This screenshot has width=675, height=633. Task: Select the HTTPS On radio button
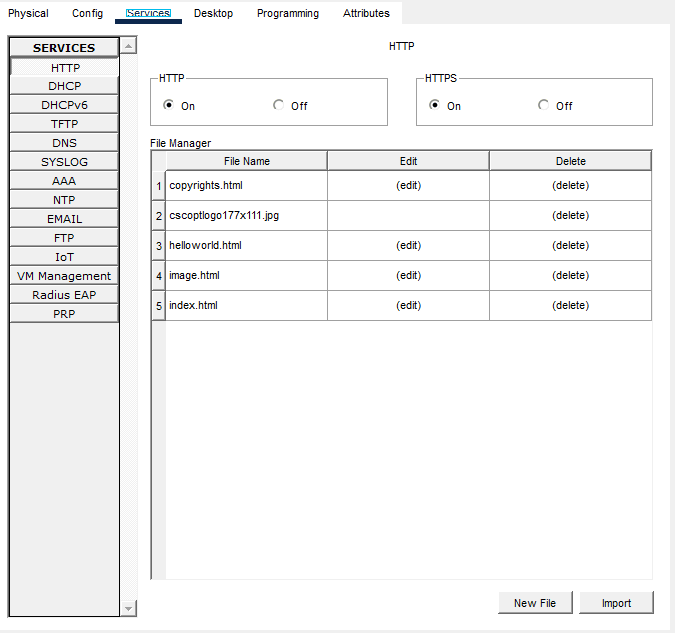point(435,105)
